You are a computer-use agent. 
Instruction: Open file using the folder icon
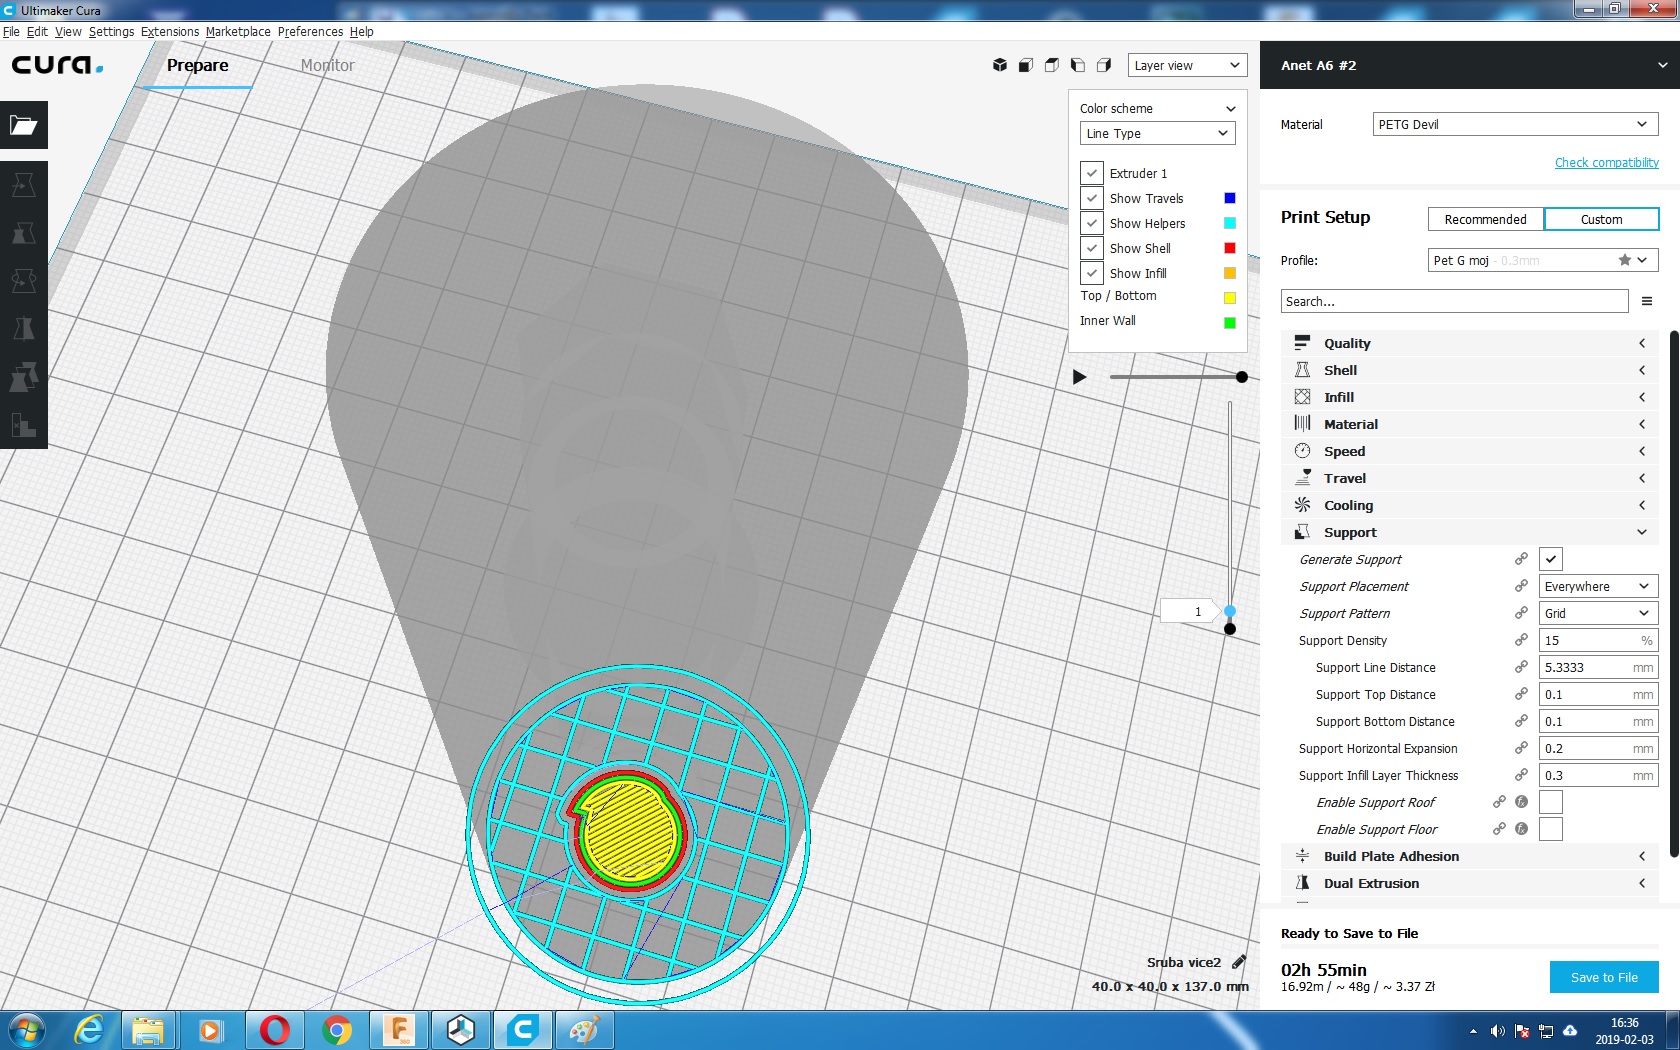pyautogui.click(x=24, y=125)
